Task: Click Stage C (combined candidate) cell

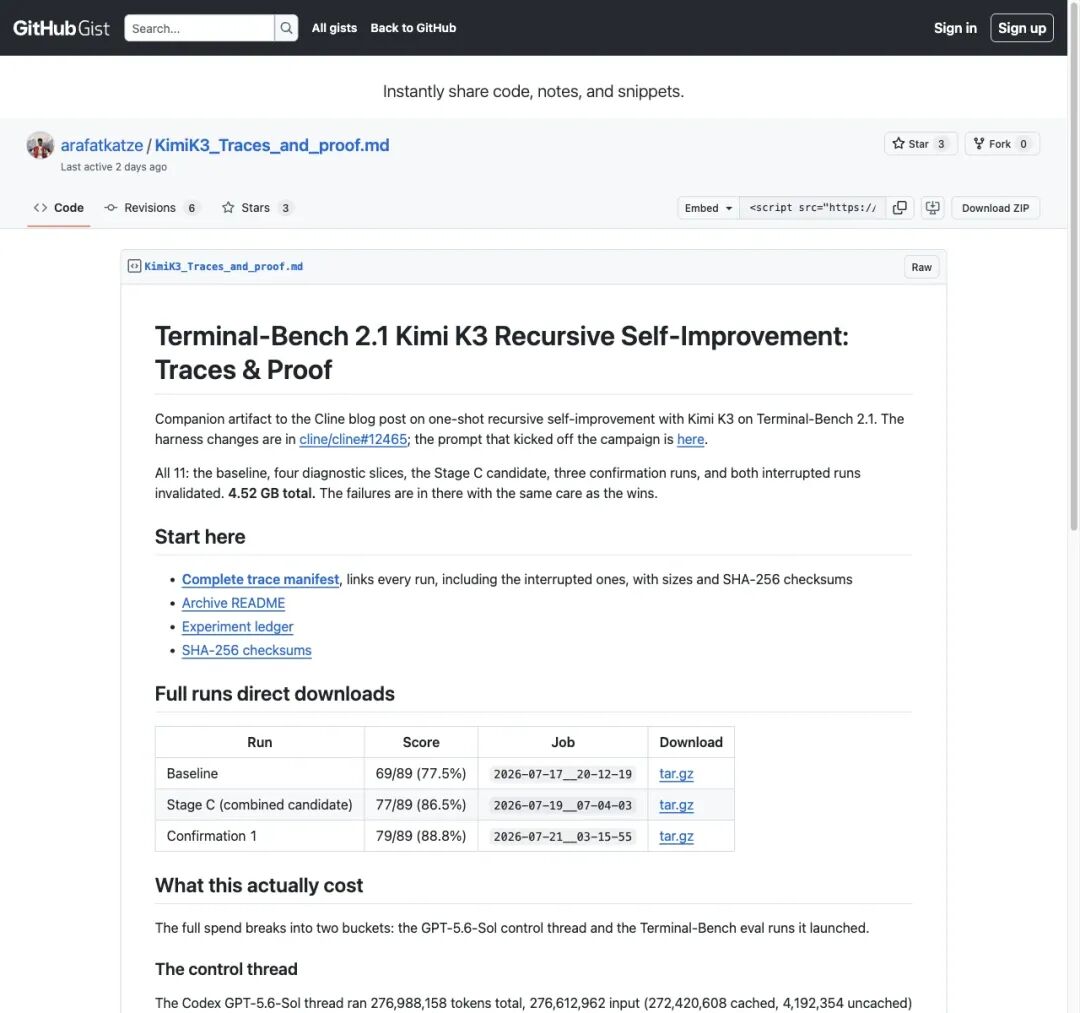Action: pyautogui.click(x=260, y=805)
